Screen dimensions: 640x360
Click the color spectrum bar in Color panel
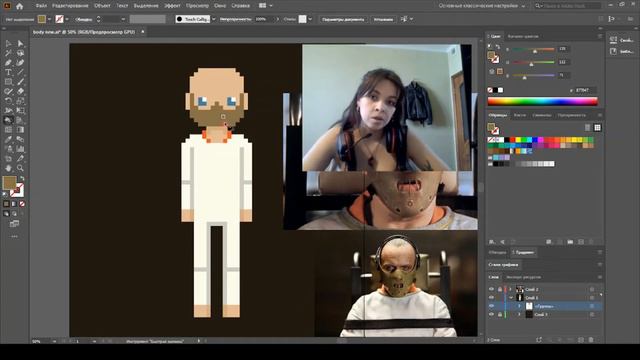pyautogui.click(x=542, y=101)
